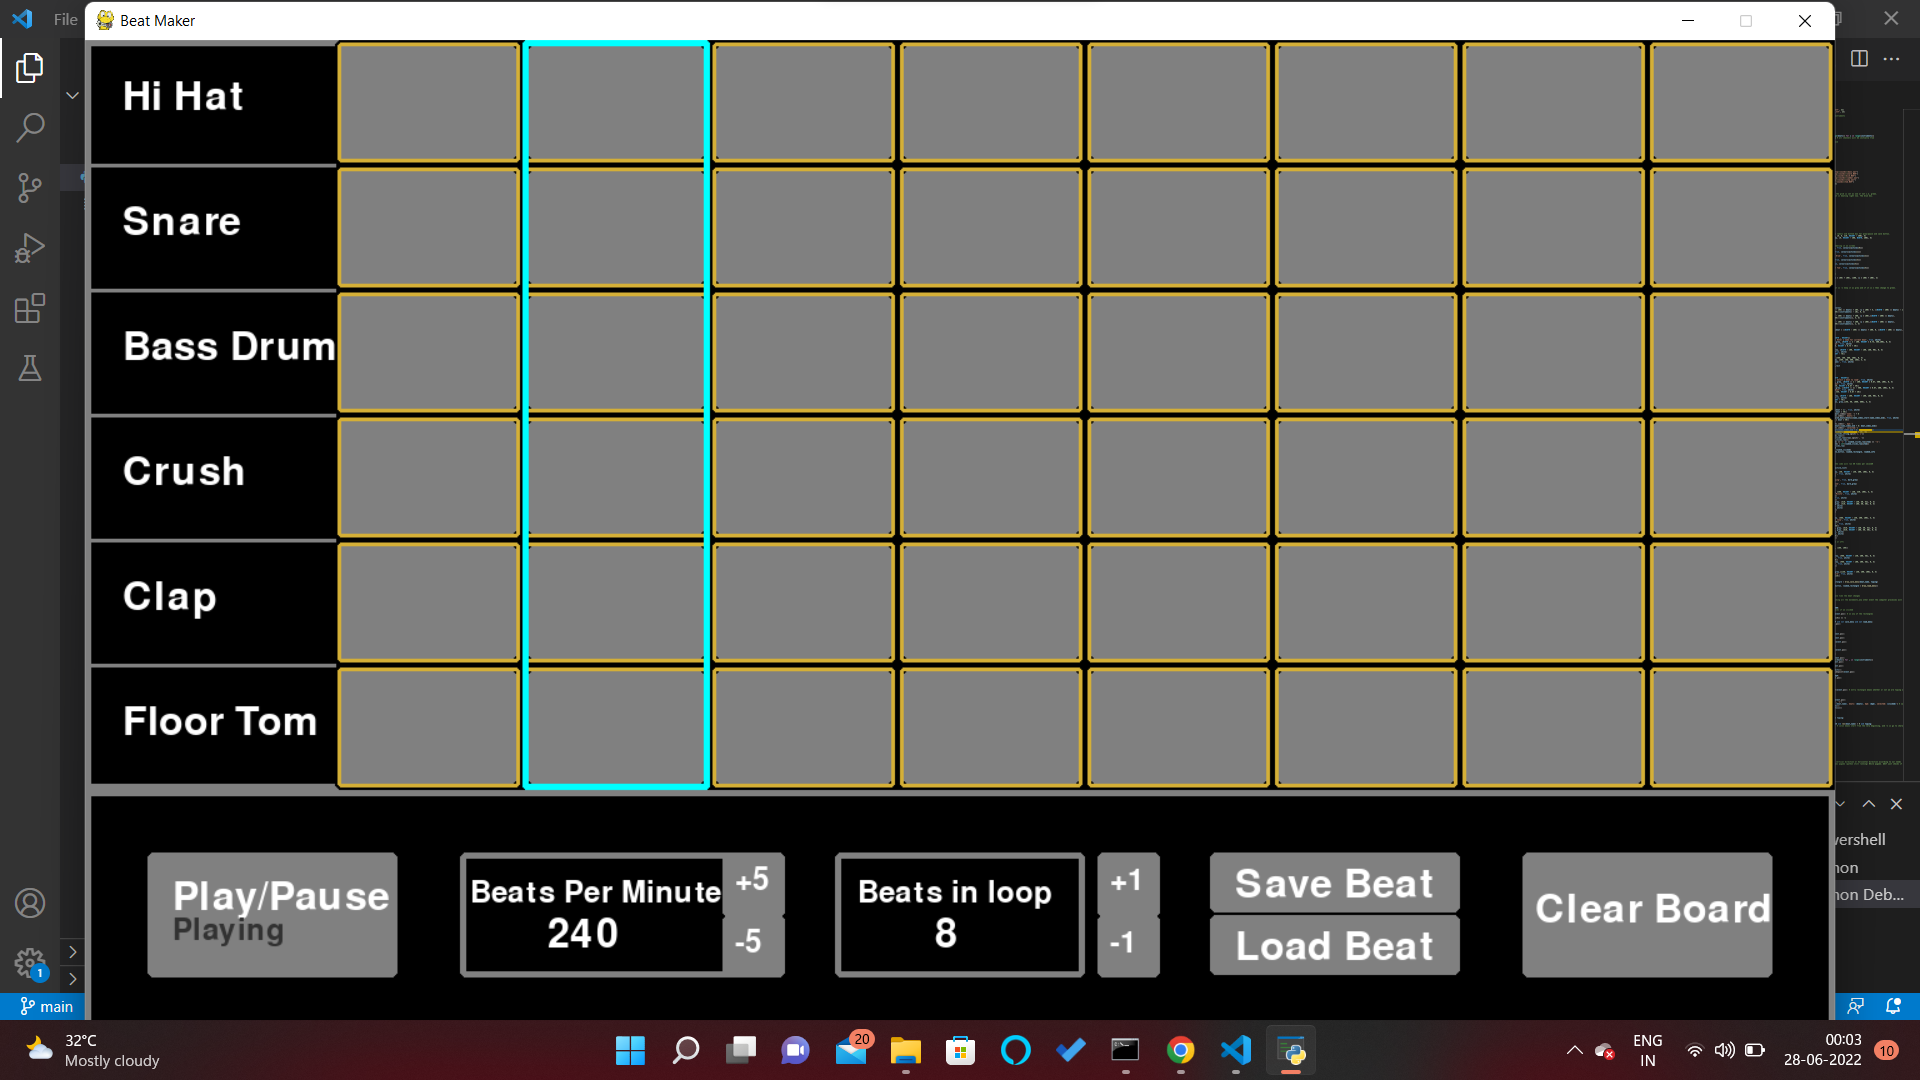Activate the first Snare beat pad

pos(428,227)
